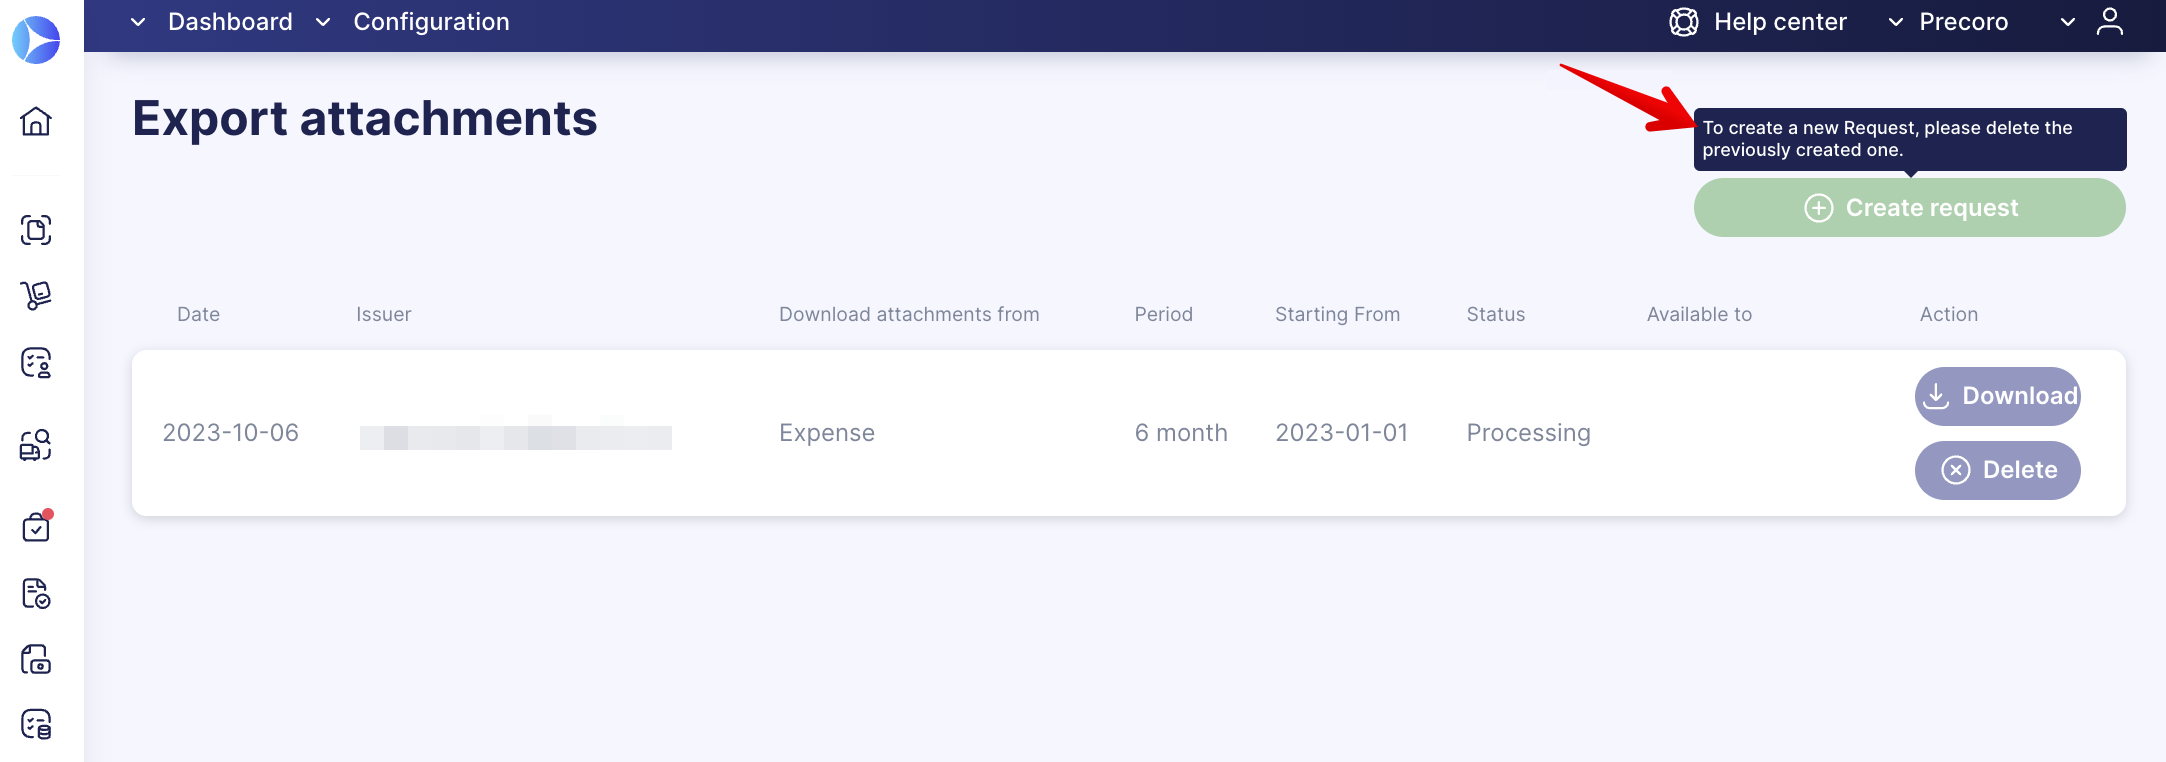Screen dimensions: 2166x762
Task: Open the supplier search sidebar icon
Action: (36, 444)
